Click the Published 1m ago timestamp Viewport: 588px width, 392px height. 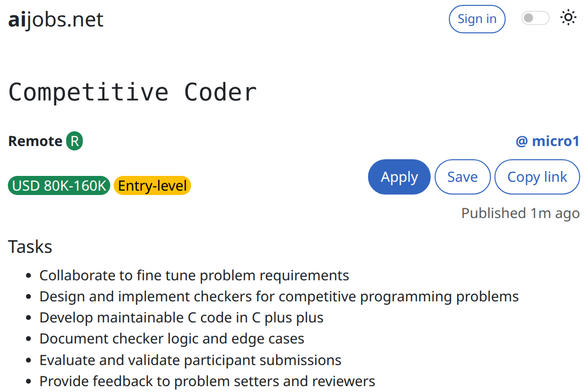coord(520,213)
